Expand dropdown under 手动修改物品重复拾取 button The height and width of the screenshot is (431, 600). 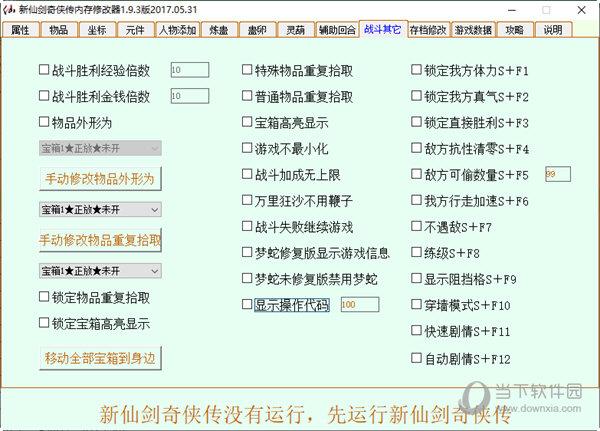100,271
